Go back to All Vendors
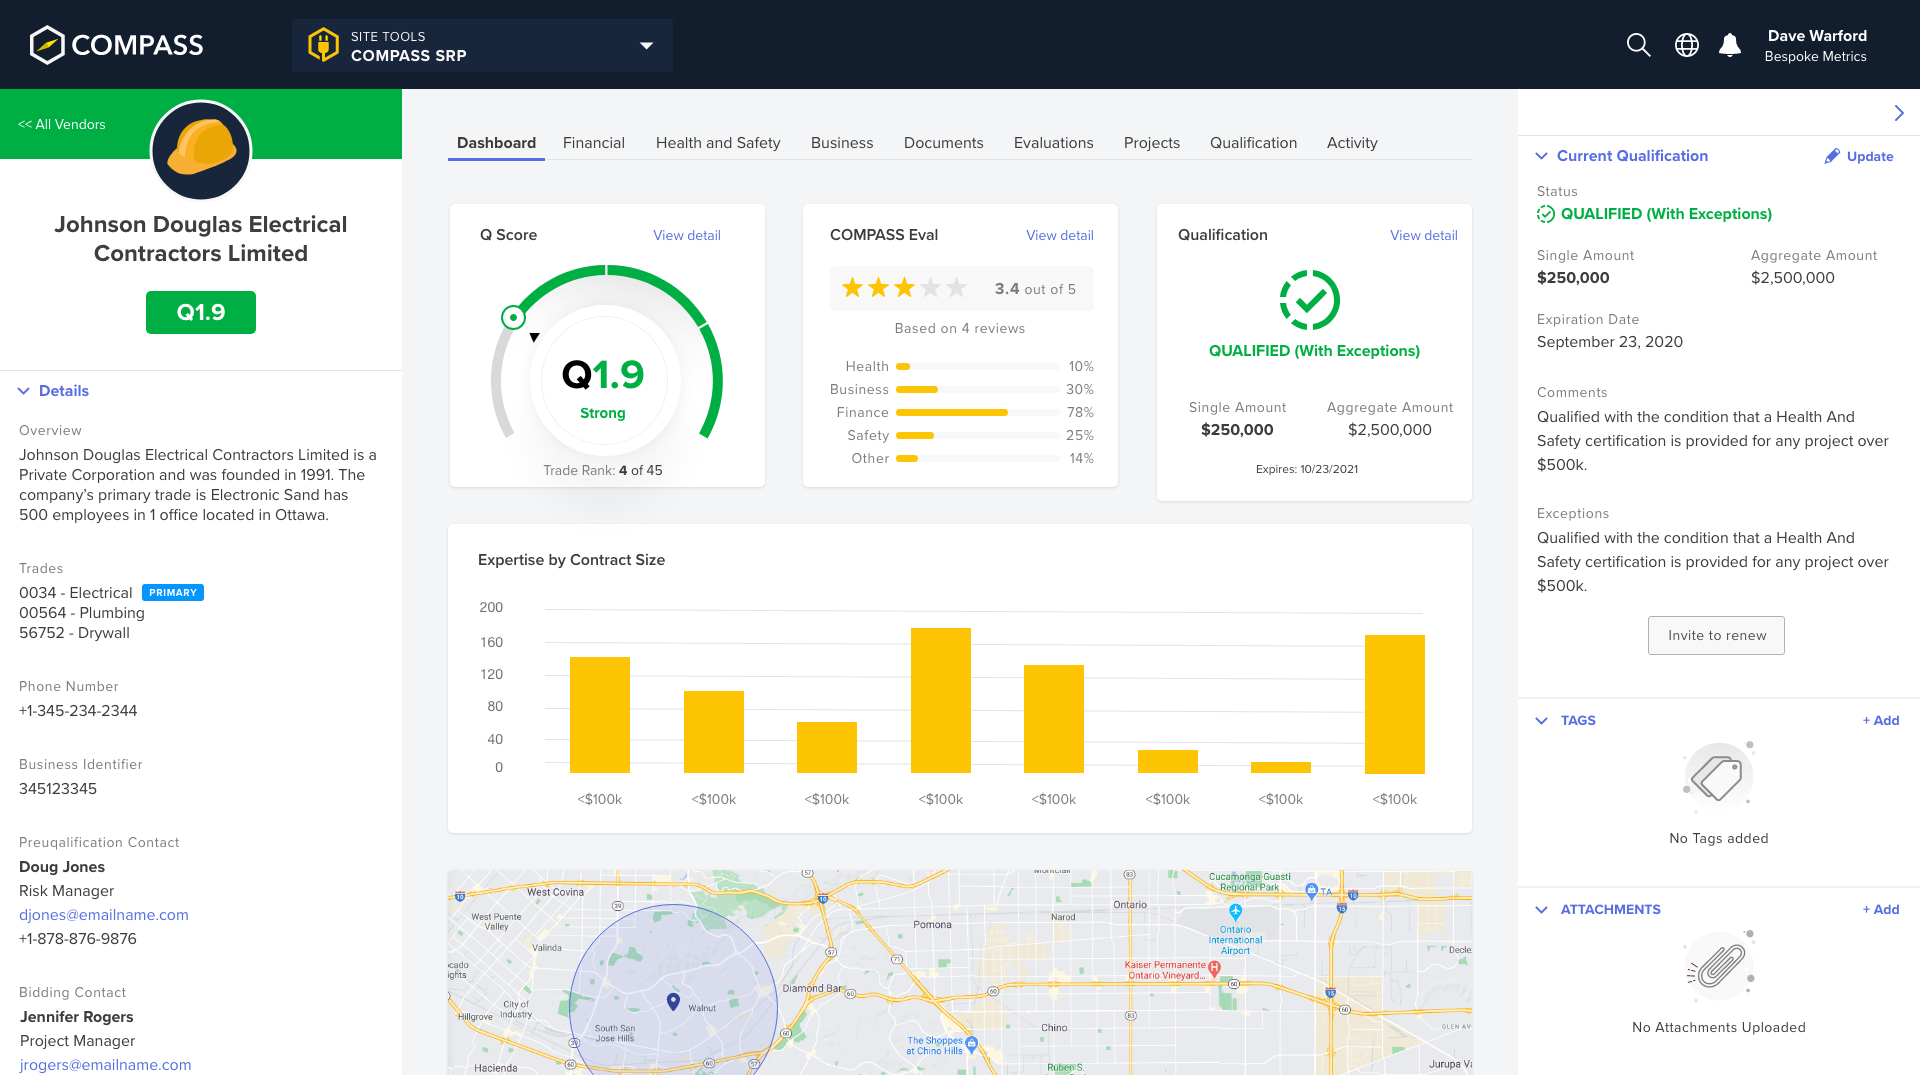 pyautogui.click(x=62, y=124)
